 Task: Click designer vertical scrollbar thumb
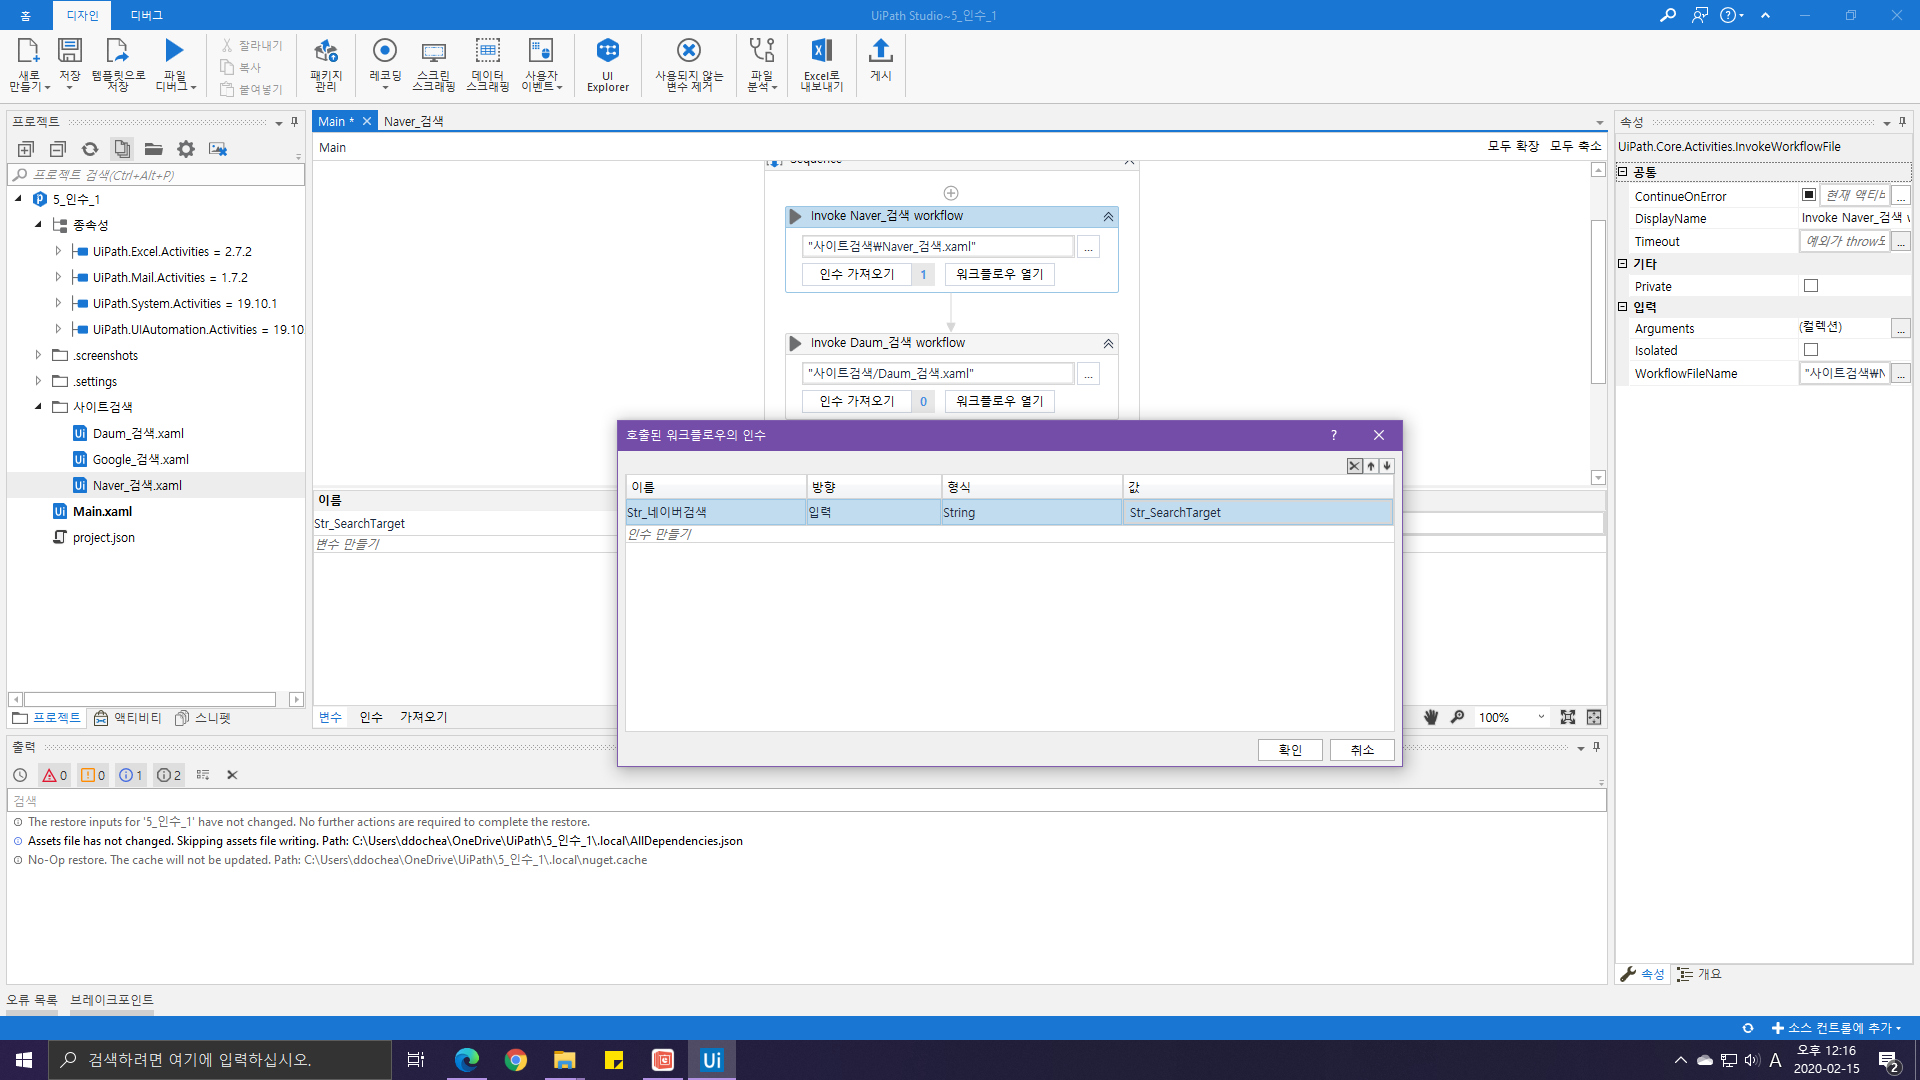[x=1598, y=300]
